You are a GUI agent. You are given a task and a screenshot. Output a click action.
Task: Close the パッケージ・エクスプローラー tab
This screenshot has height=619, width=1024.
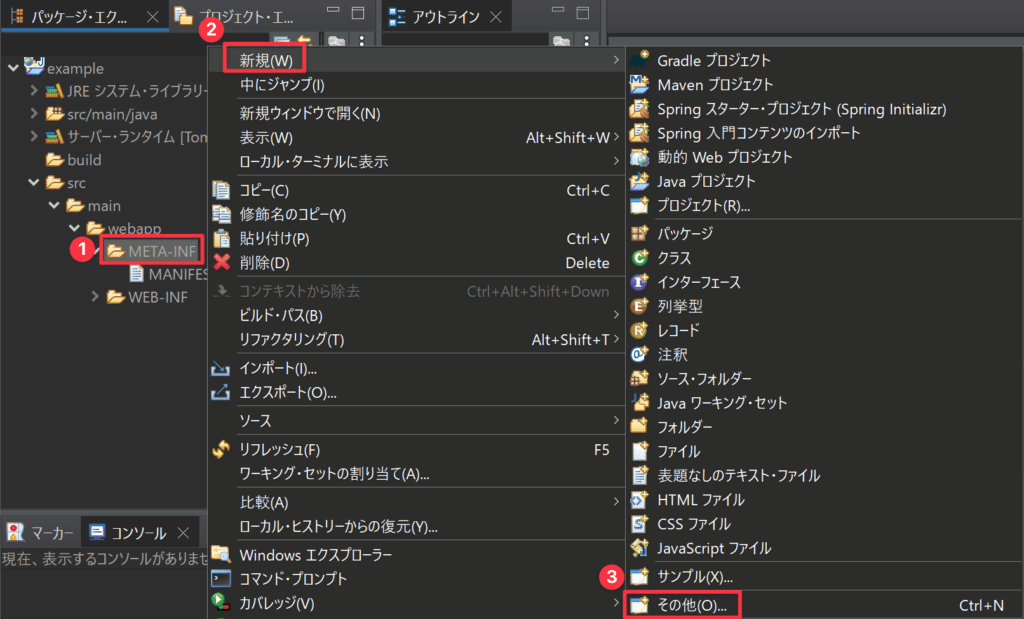pos(152,17)
